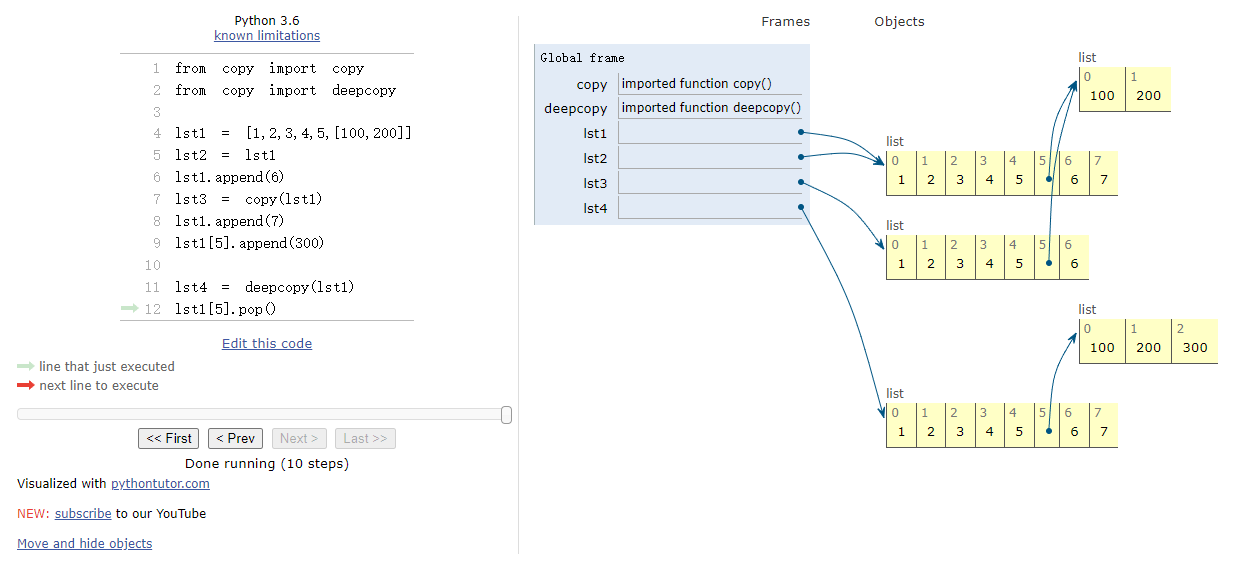
Task: Click the green 'line that just executed' legend arrow
Action: pyautogui.click(x=26, y=367)
